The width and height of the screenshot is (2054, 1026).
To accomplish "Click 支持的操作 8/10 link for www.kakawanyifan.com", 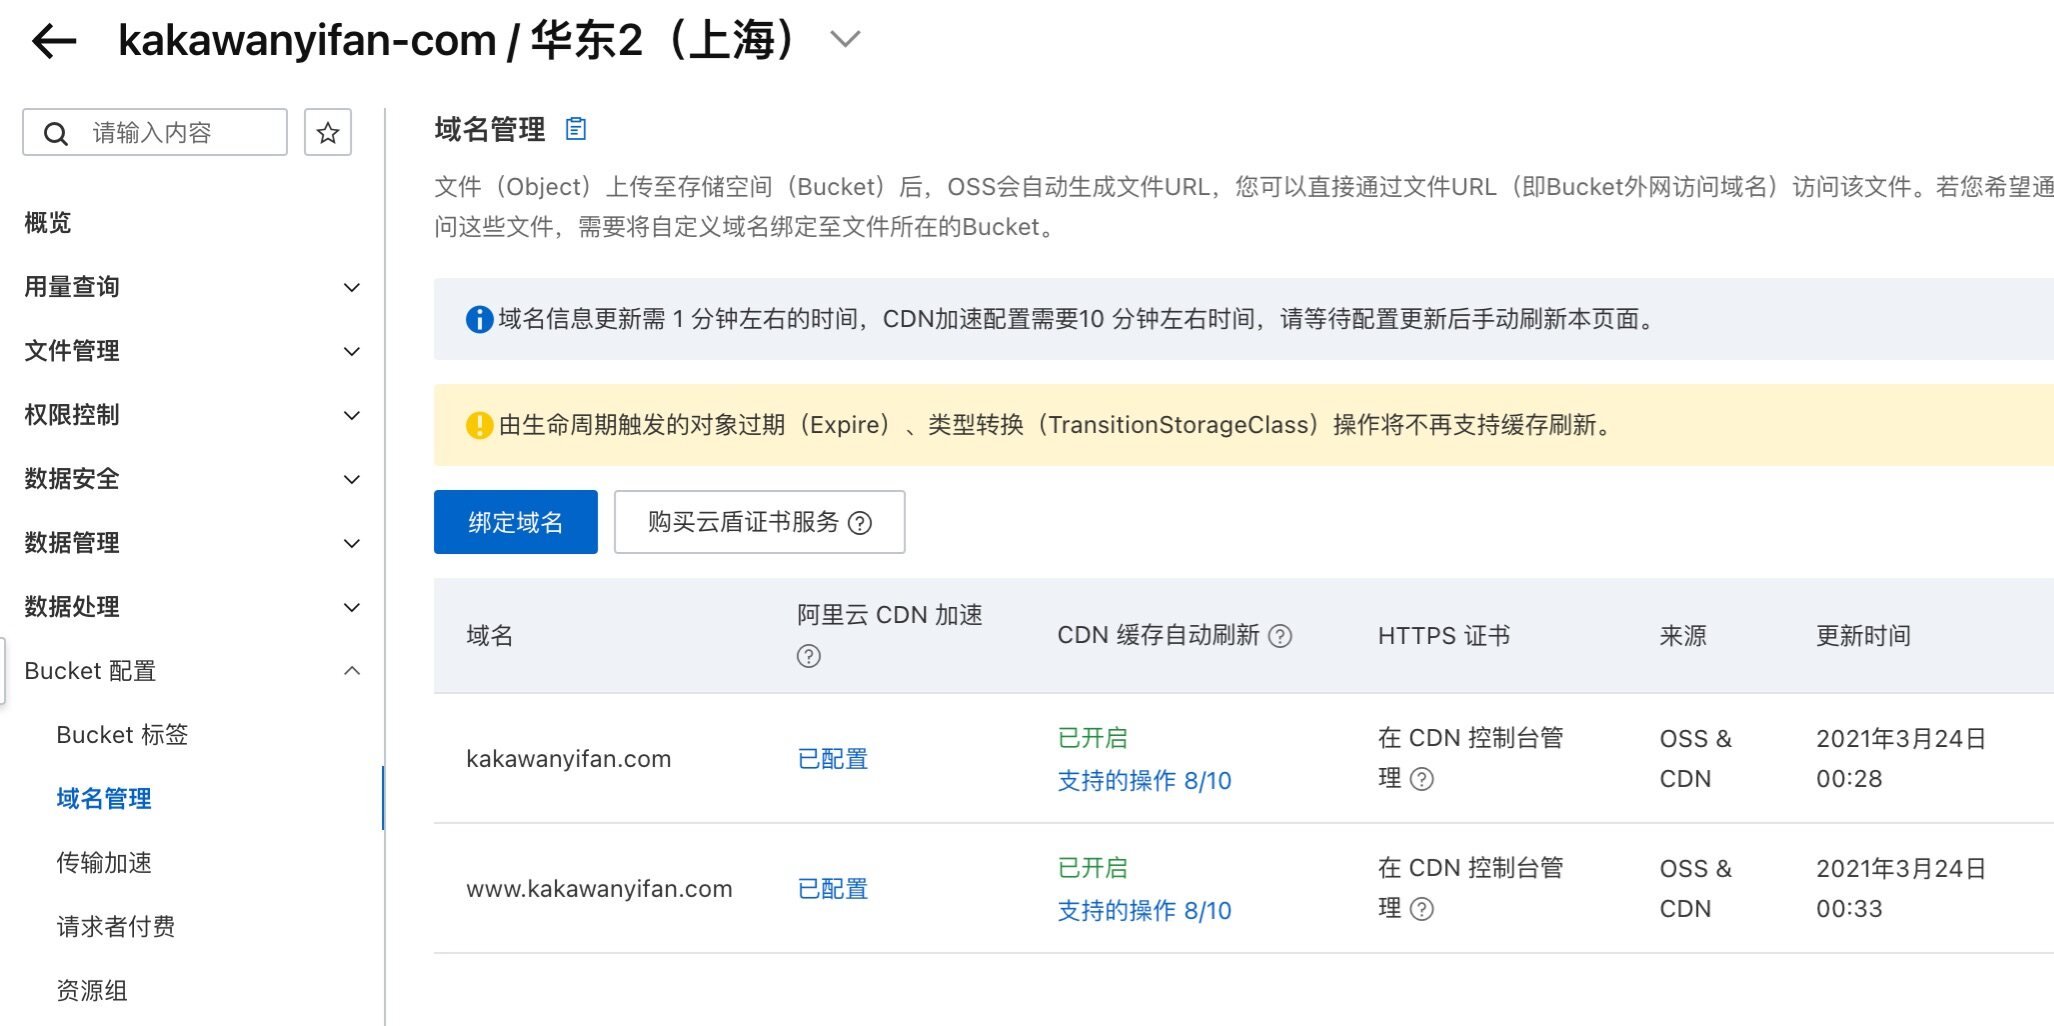I will [x=1144, y=910].
